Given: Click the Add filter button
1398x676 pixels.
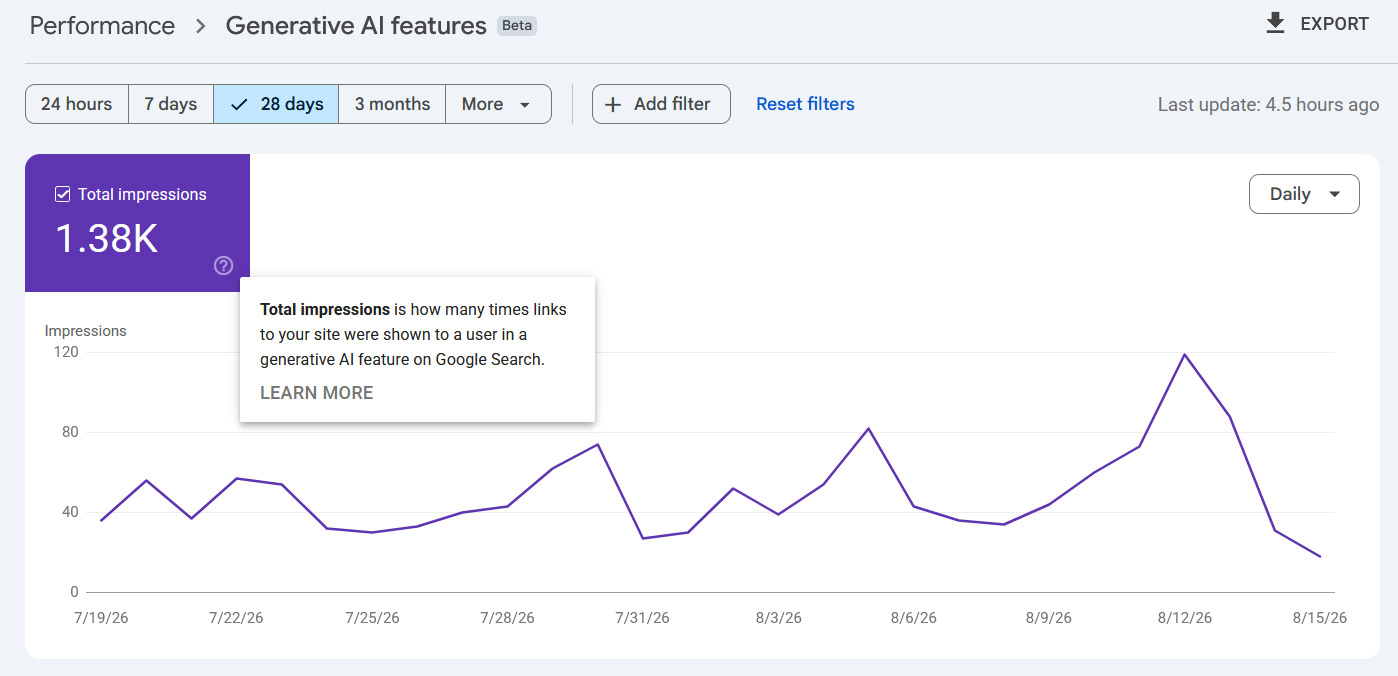Looking at the screenshot, I should [661, 104].
